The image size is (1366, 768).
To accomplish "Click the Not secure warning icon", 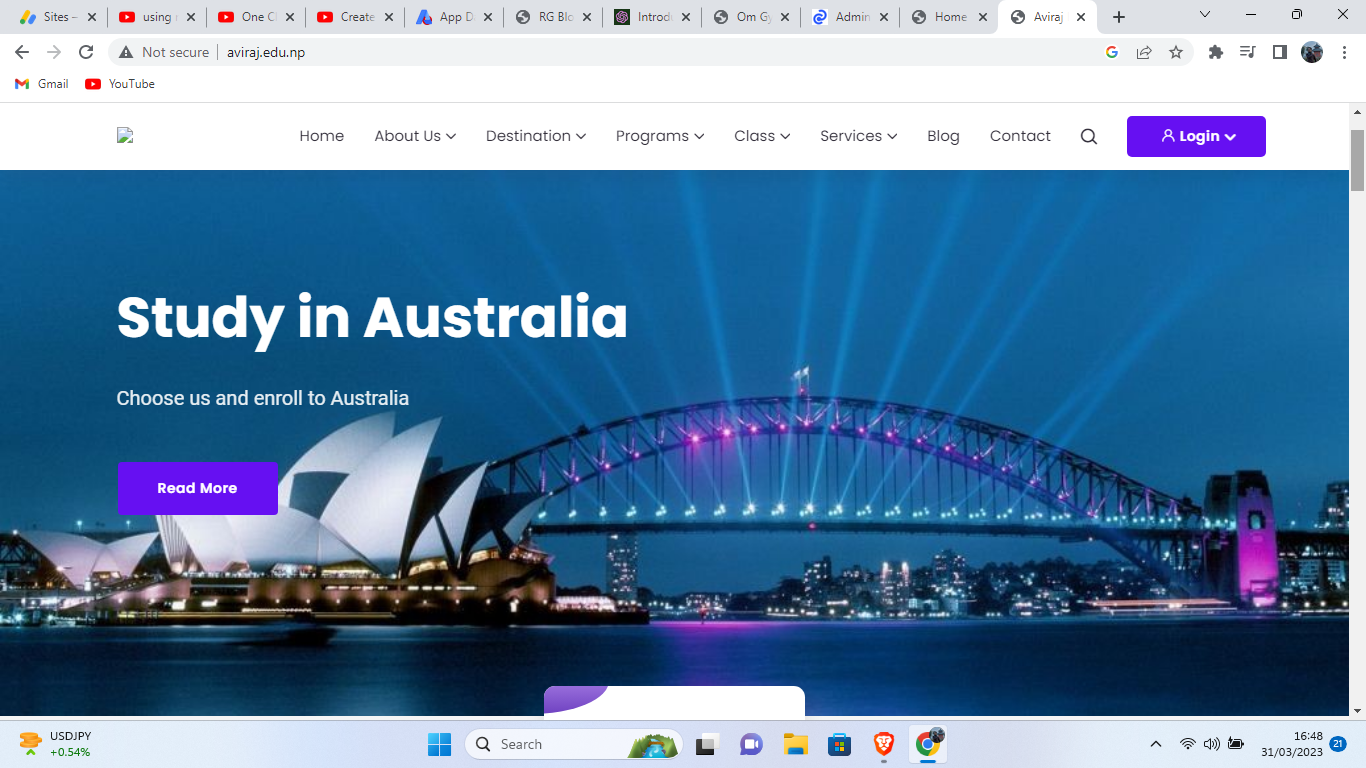I will (126, 52).
